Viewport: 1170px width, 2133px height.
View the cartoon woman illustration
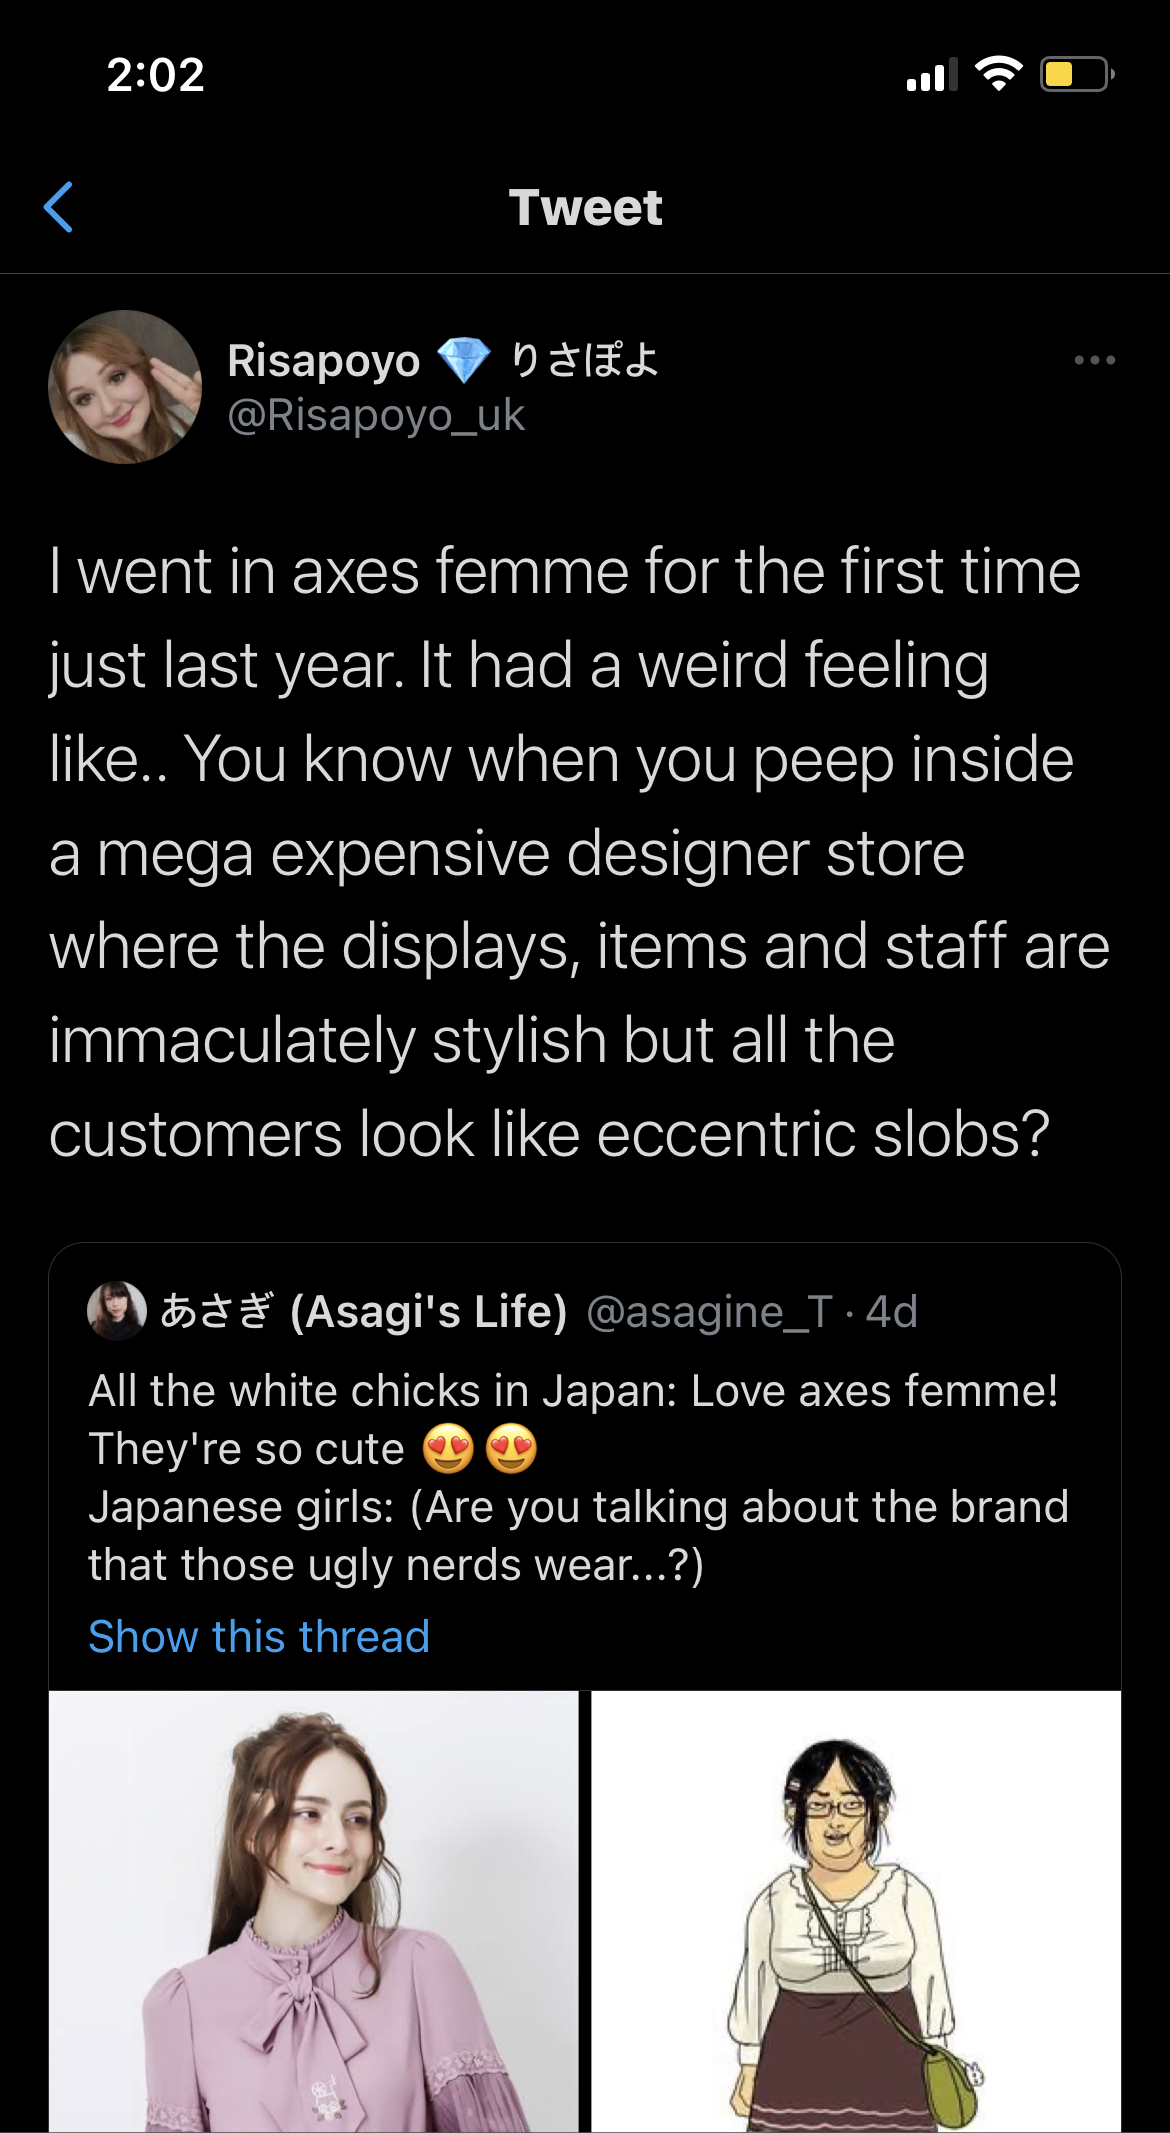point(856,1911)
